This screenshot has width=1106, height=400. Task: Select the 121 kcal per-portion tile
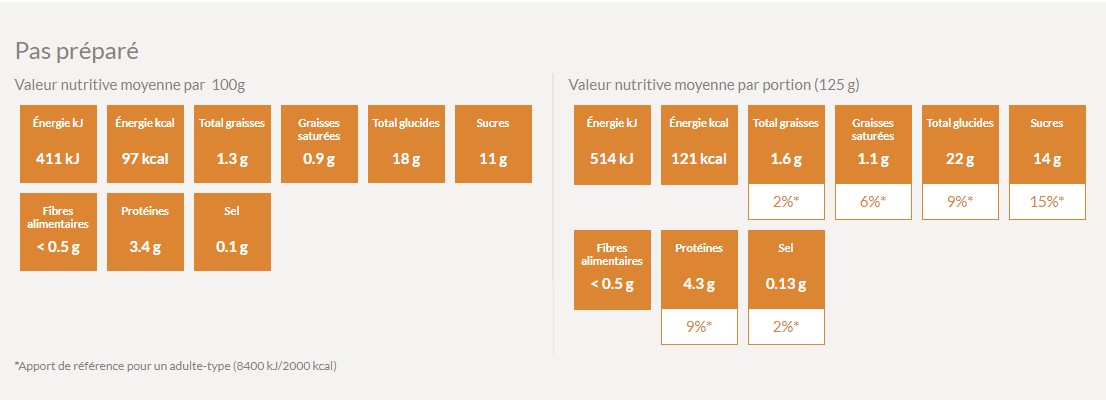pos(698,144)
